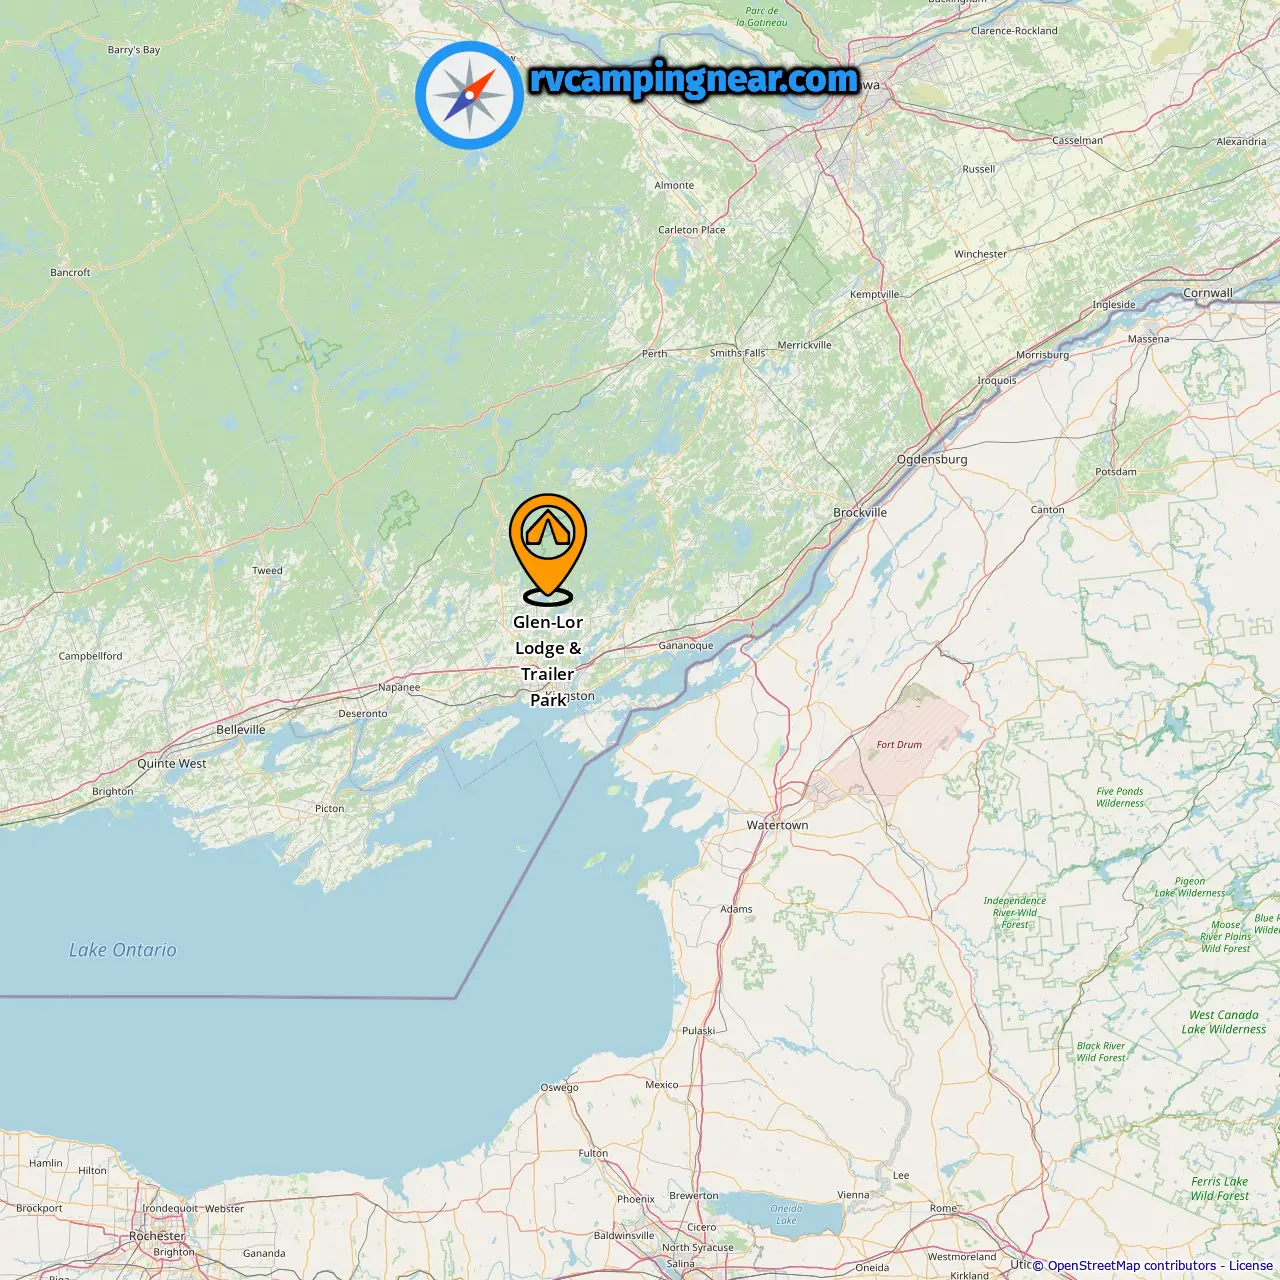Select the Oswego town label
This screenshot has width=1280, height=1280.
pos(559,1087)
